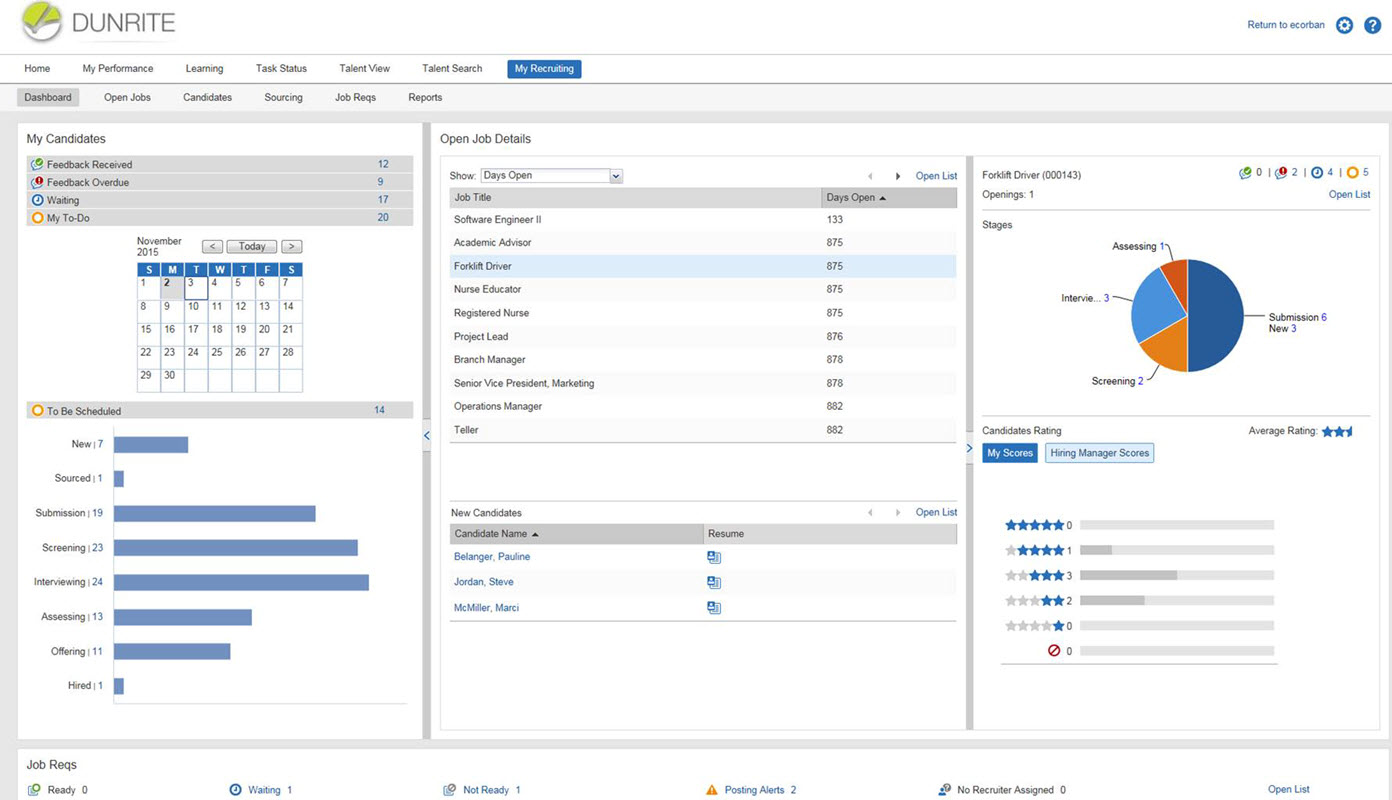Click Today to reset the calendar
The width and height of the screenshot is (1392, 800).
[250, 246]
